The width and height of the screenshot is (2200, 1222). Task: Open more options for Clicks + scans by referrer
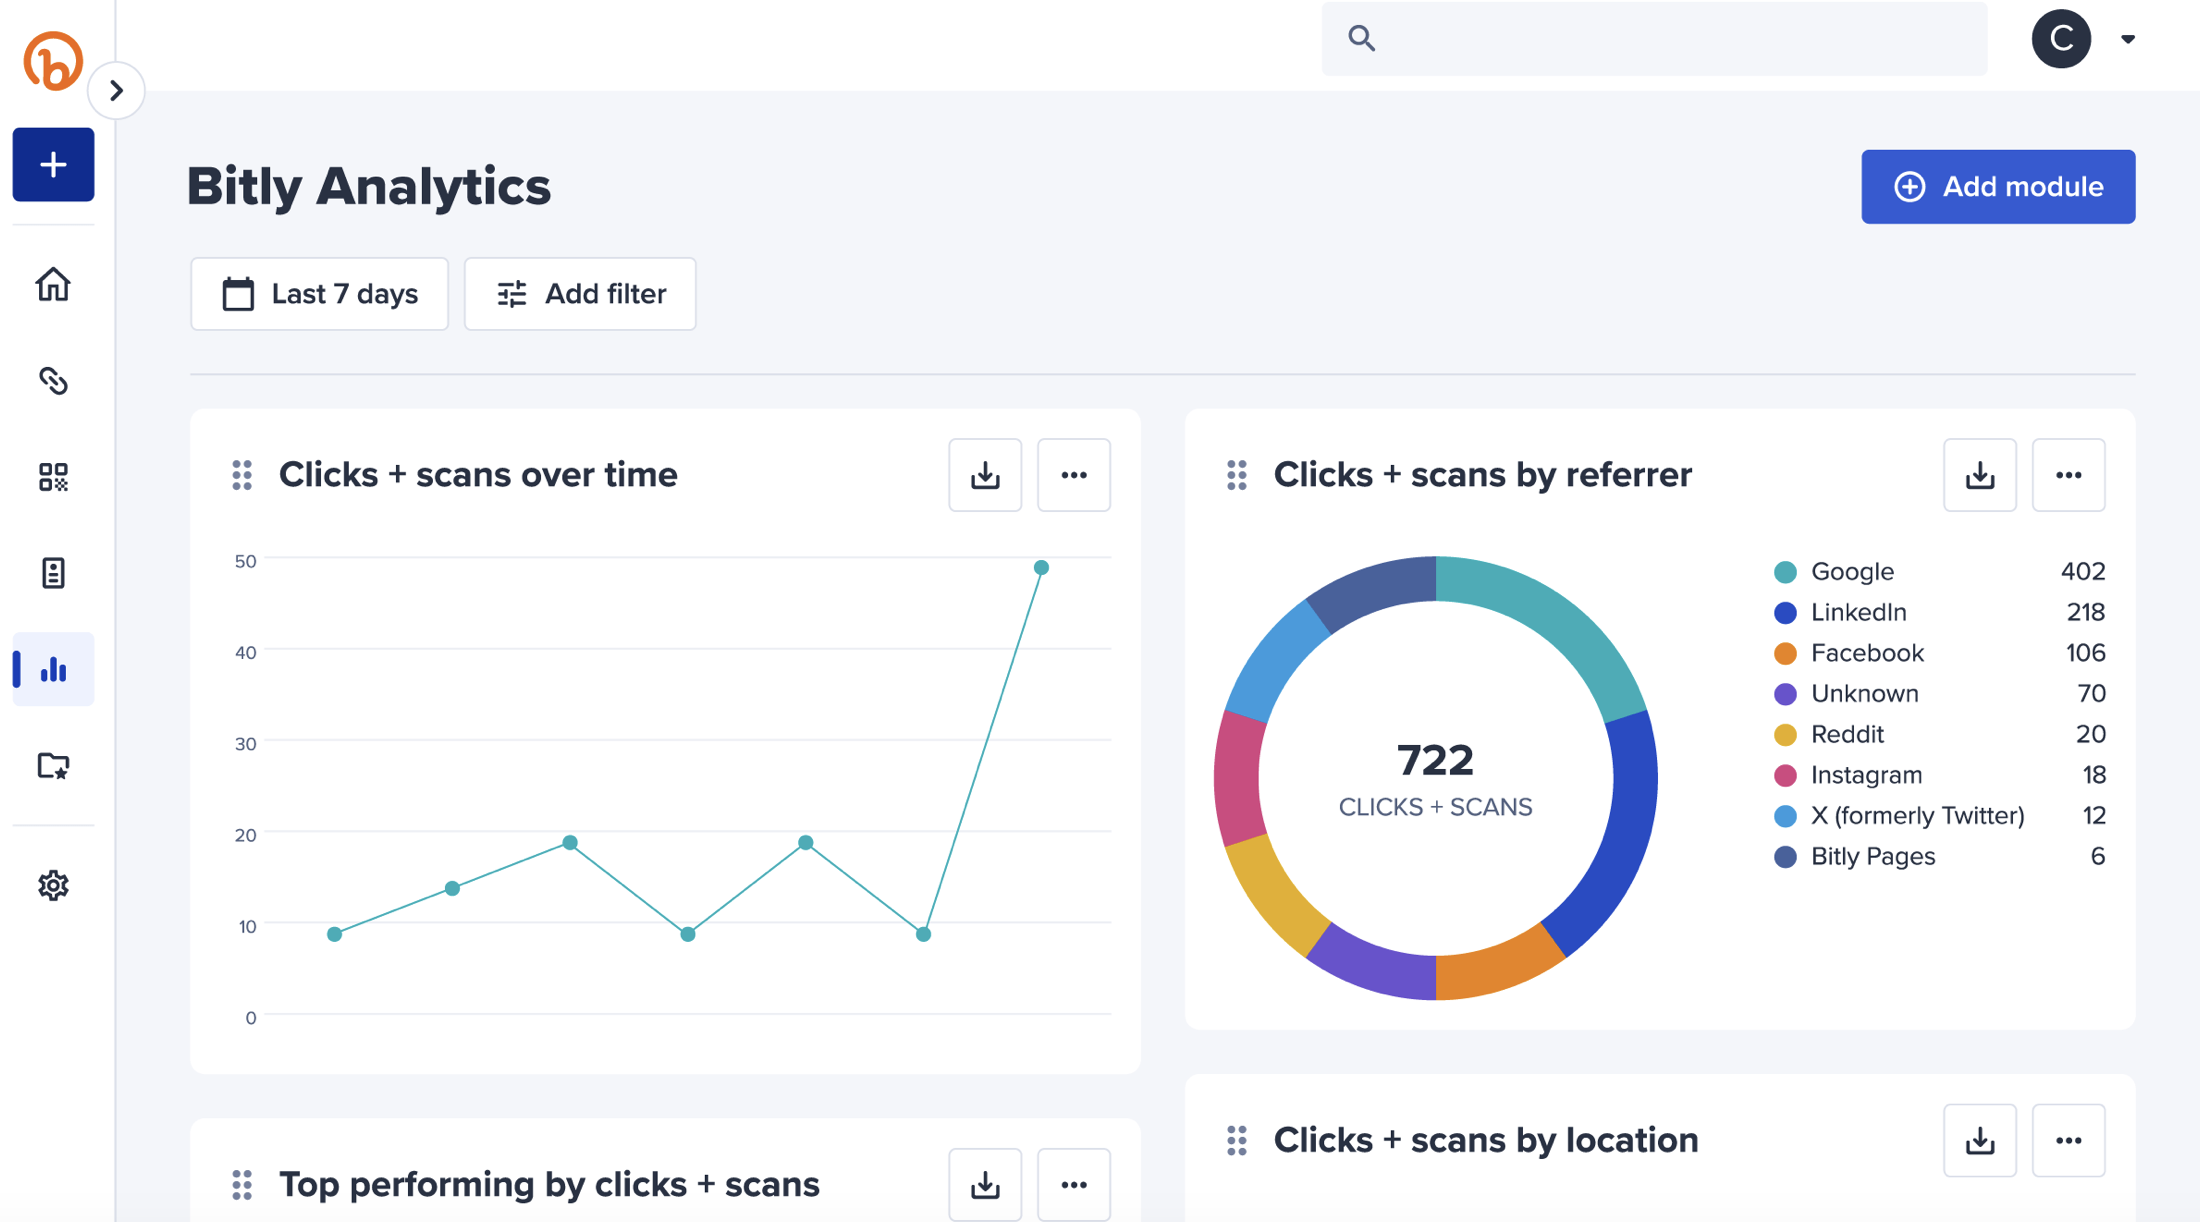pyautogui.click(x=2069, y=475)
